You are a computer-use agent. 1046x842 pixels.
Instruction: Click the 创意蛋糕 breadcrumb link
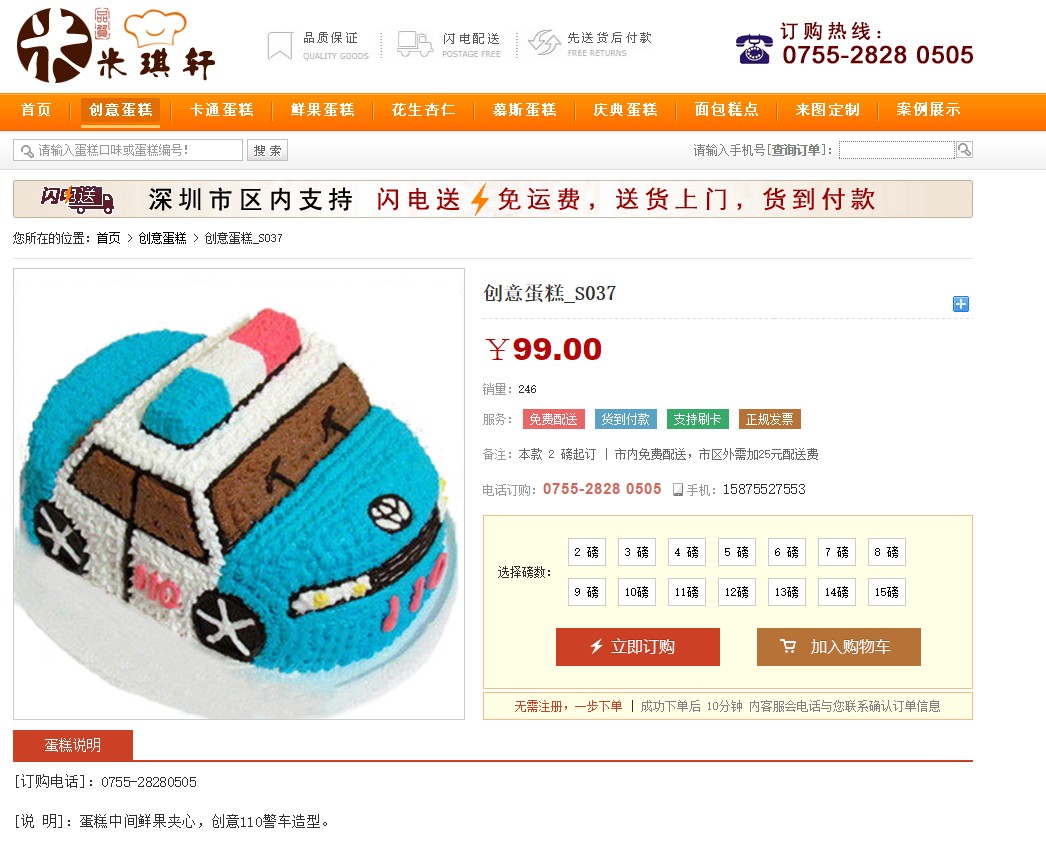pos(162,238)
